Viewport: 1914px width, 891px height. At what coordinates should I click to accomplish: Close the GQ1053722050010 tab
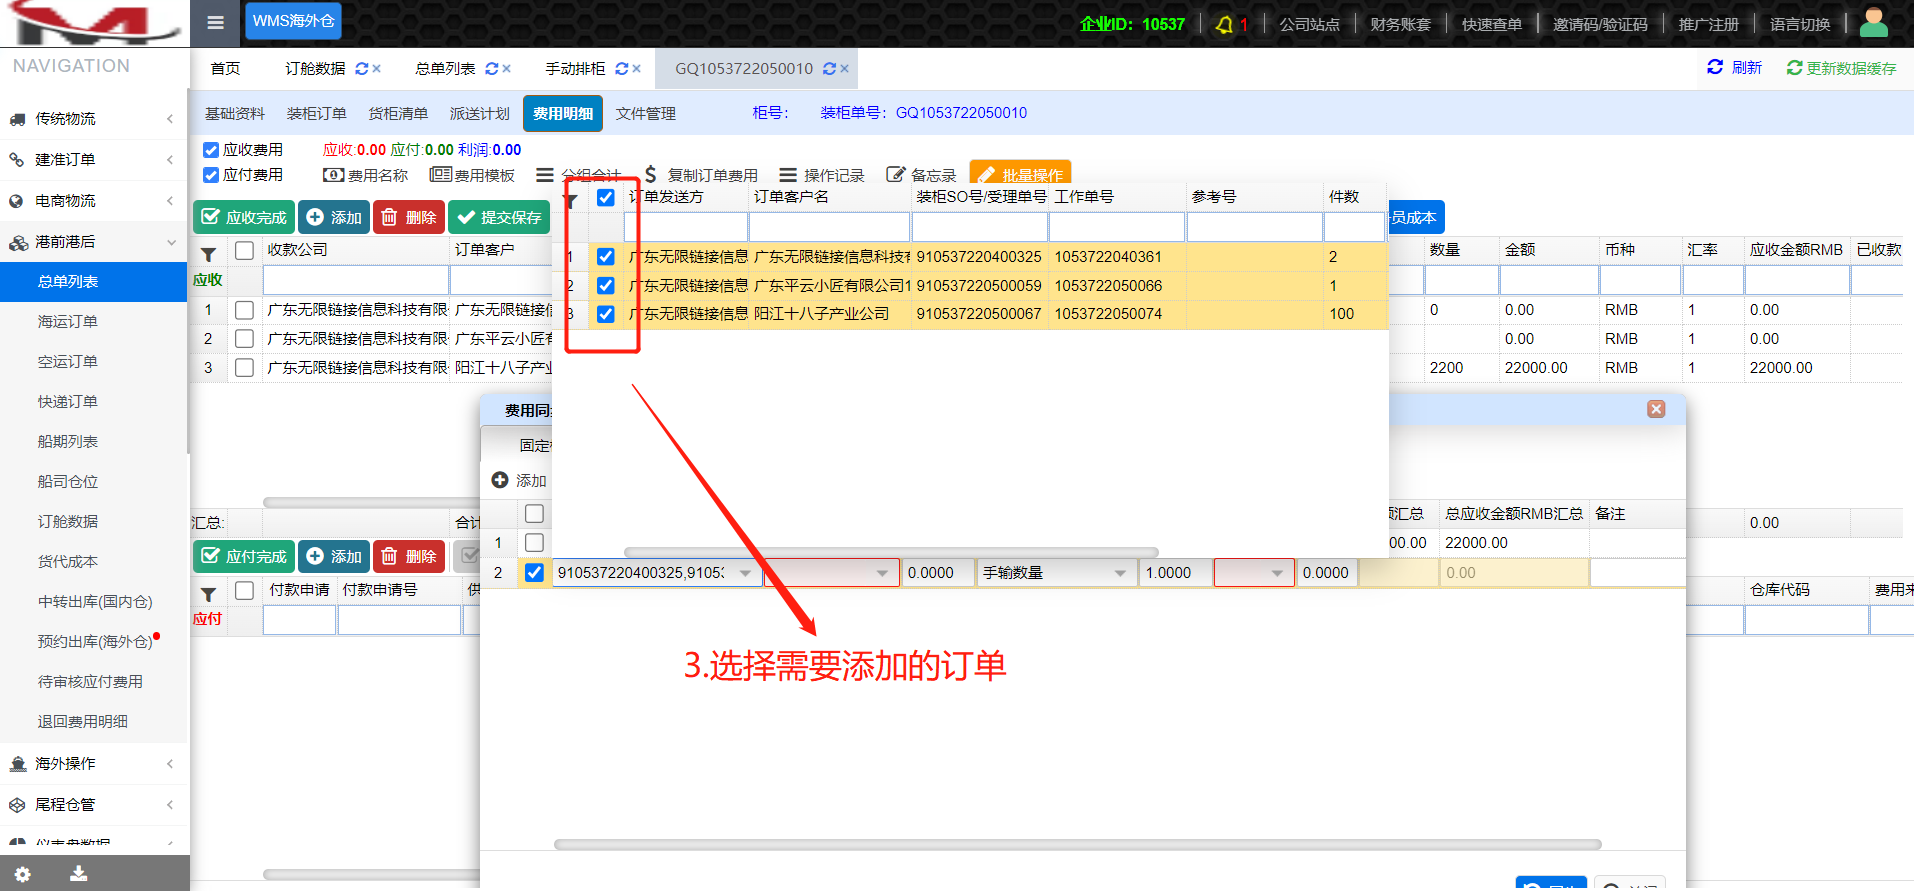[845, 69]
